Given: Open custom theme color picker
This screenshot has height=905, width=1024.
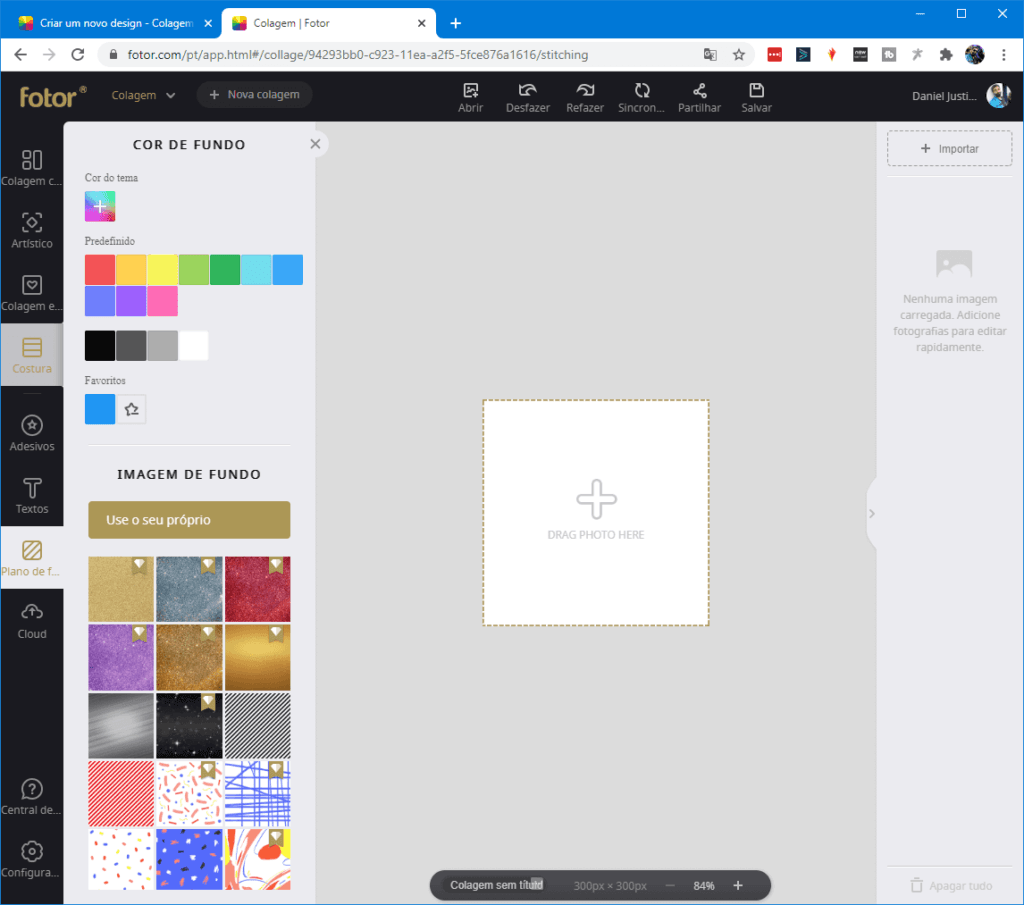Looking at the screenshot, I should [x=100, y=206].
